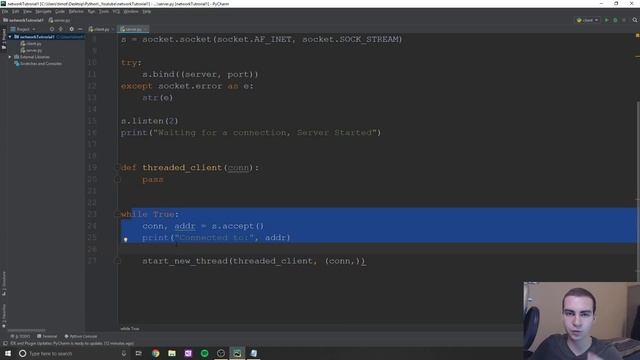
Task: Select Scratches and Consoles in the project tree
Action: [38, 64]
